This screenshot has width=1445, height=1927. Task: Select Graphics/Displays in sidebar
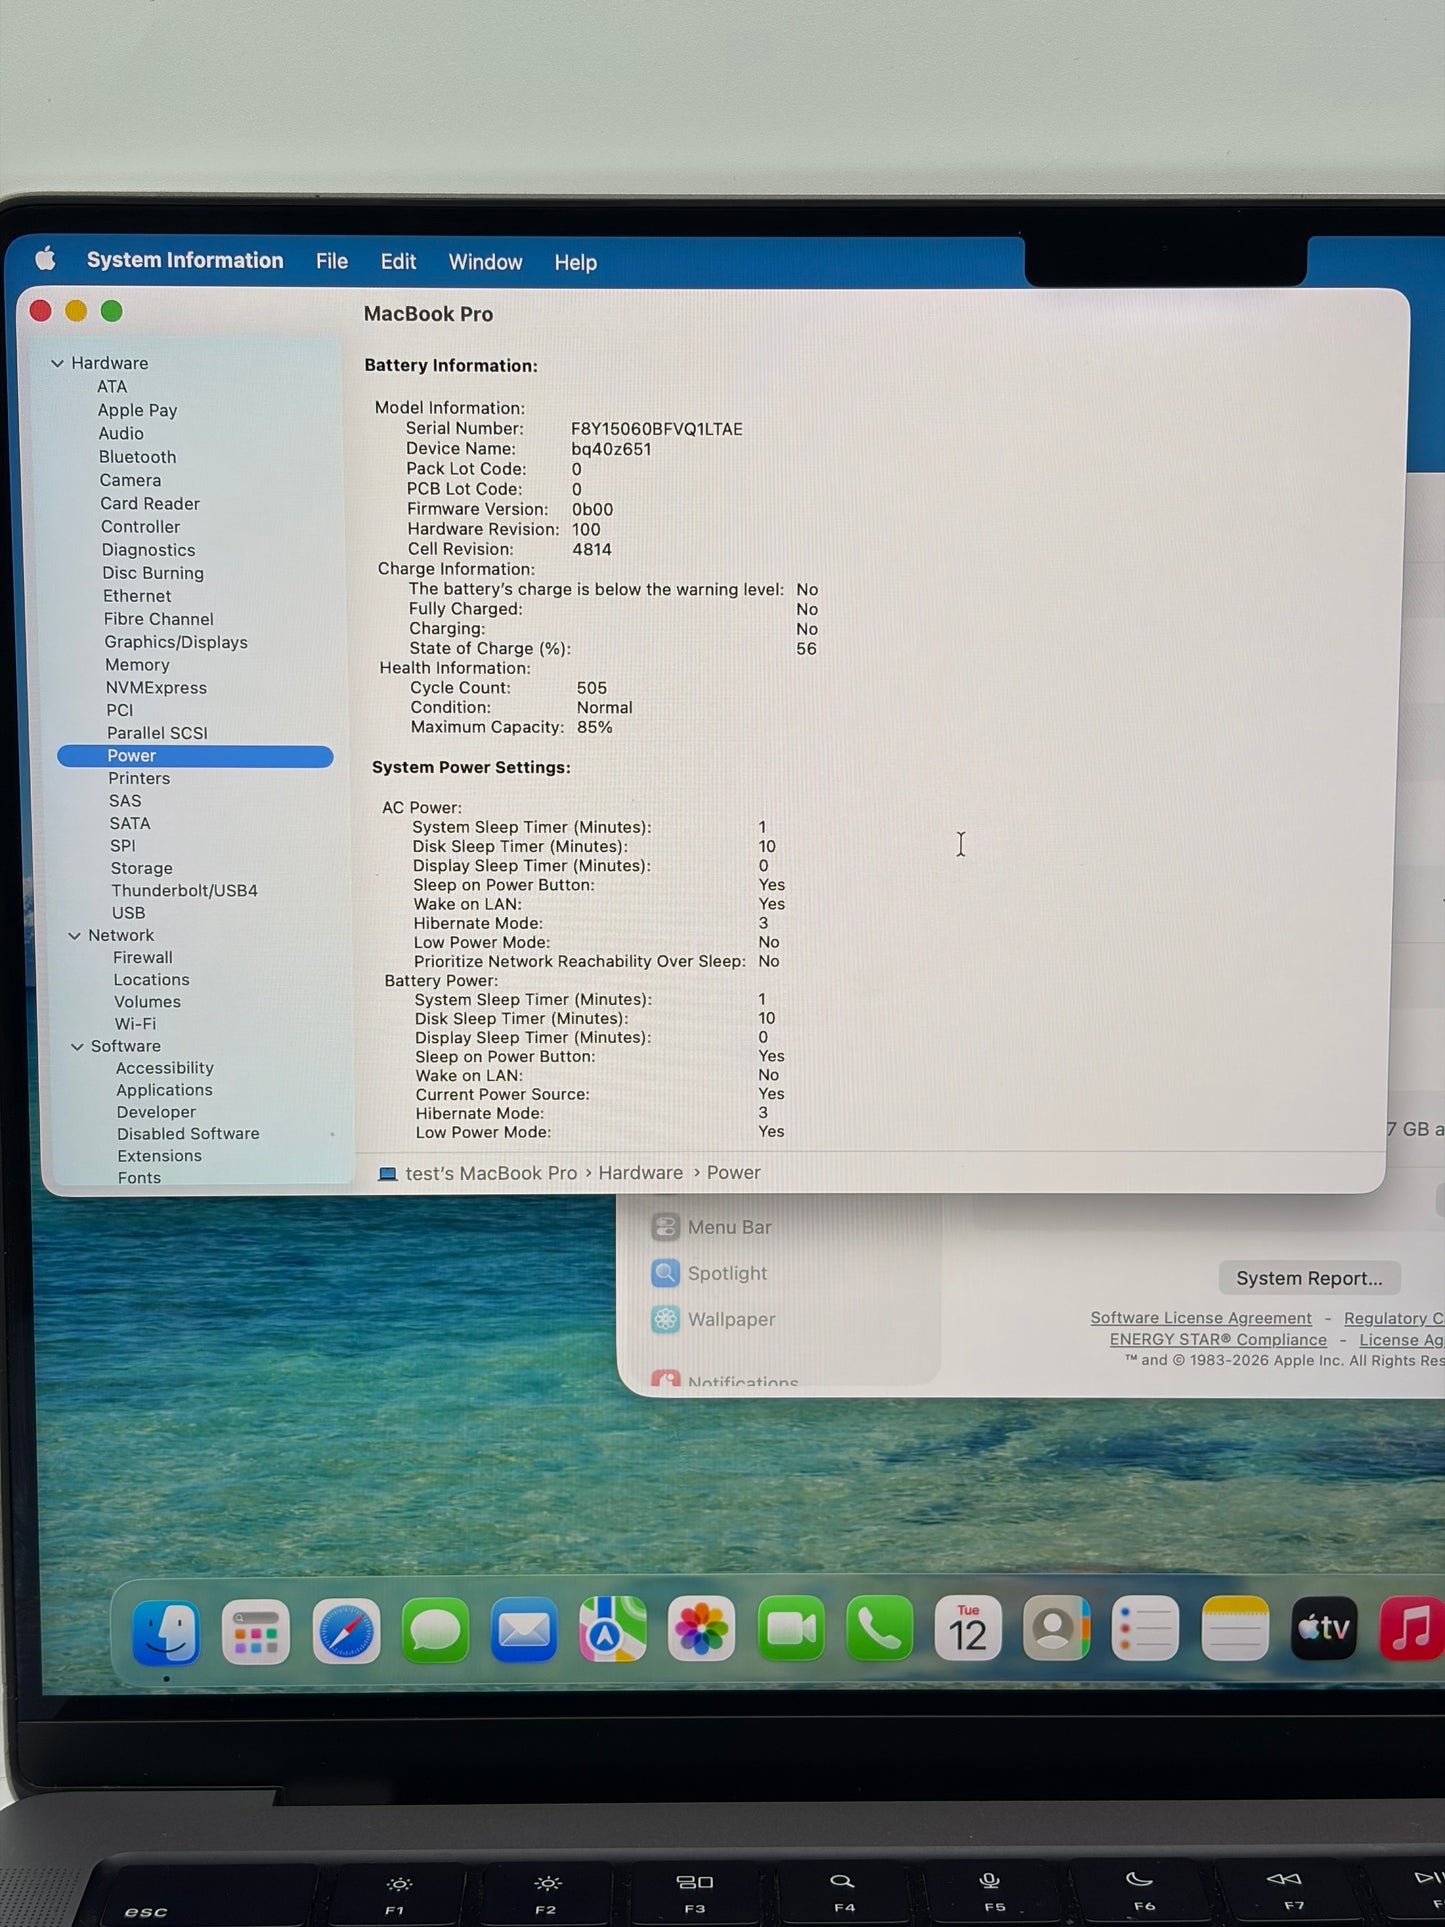point(176,642)
